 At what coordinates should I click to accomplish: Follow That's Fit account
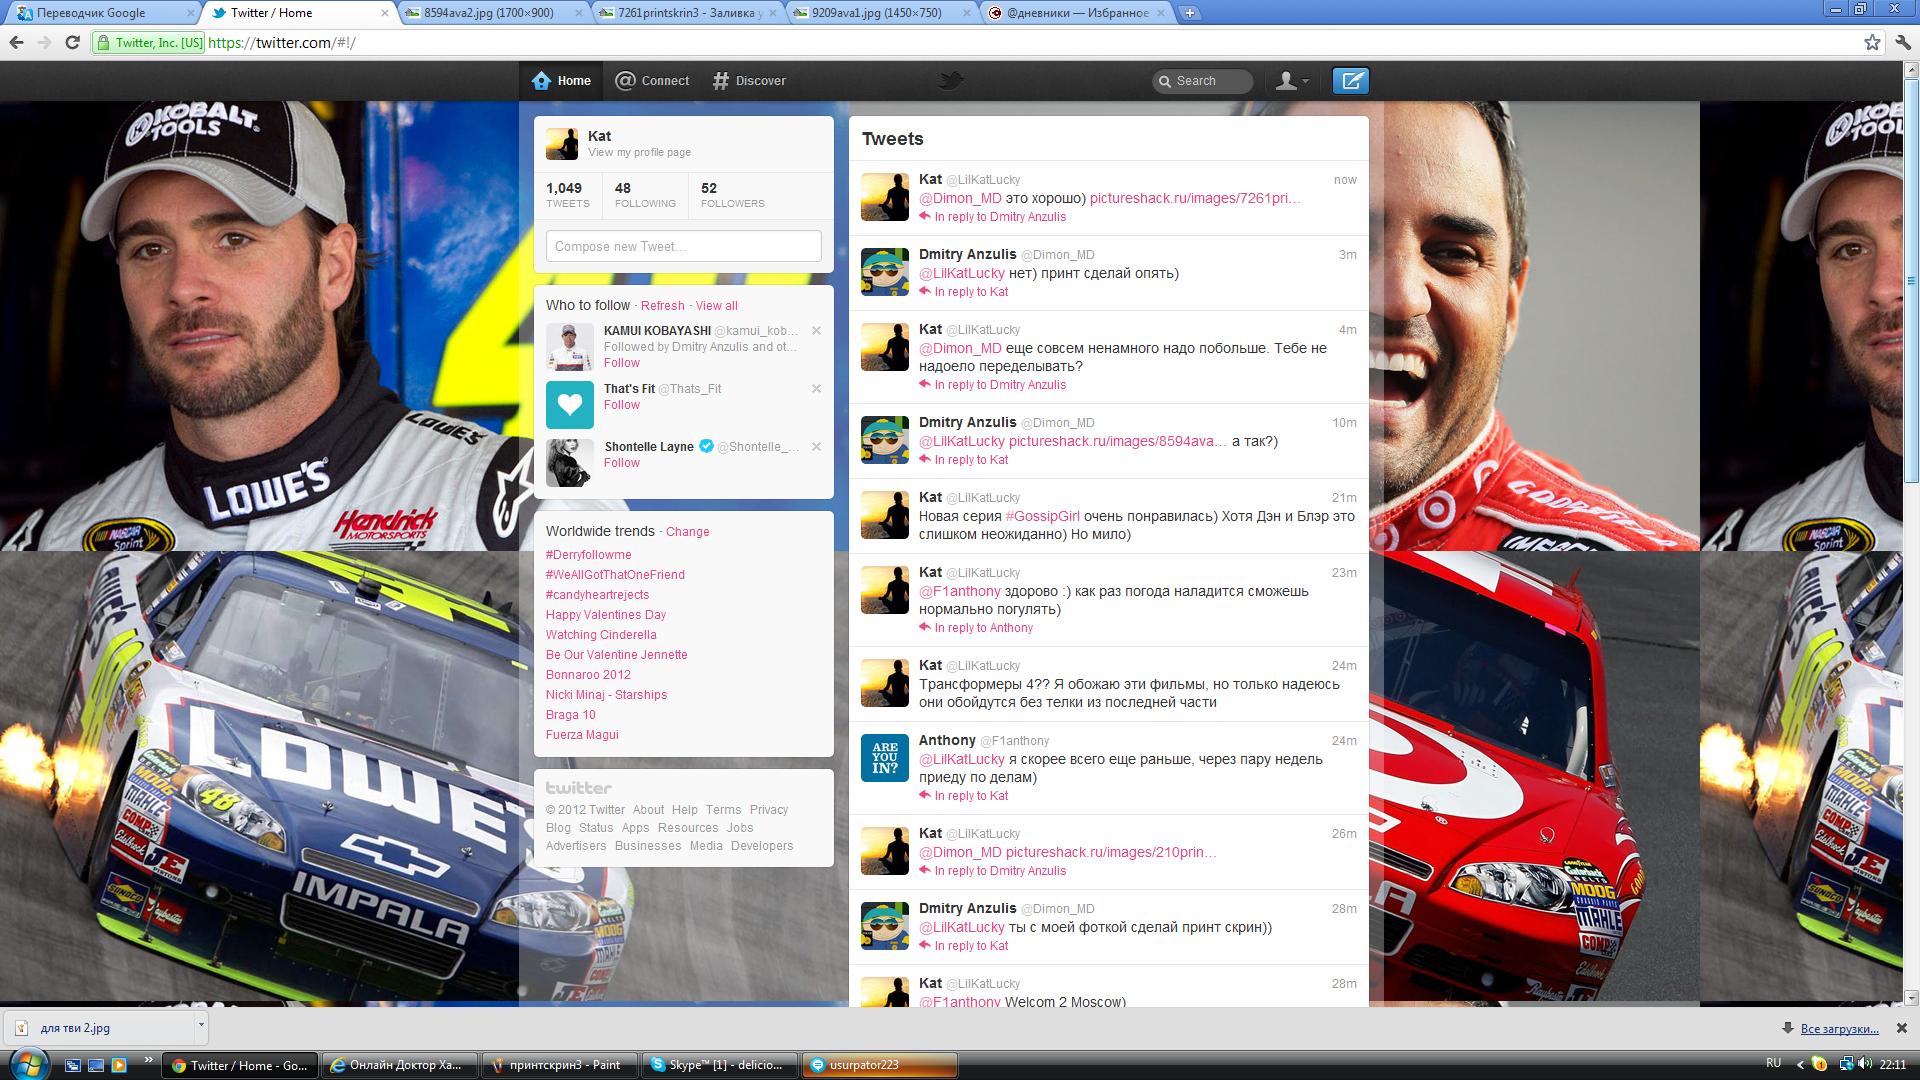click(x=622, y=405)
